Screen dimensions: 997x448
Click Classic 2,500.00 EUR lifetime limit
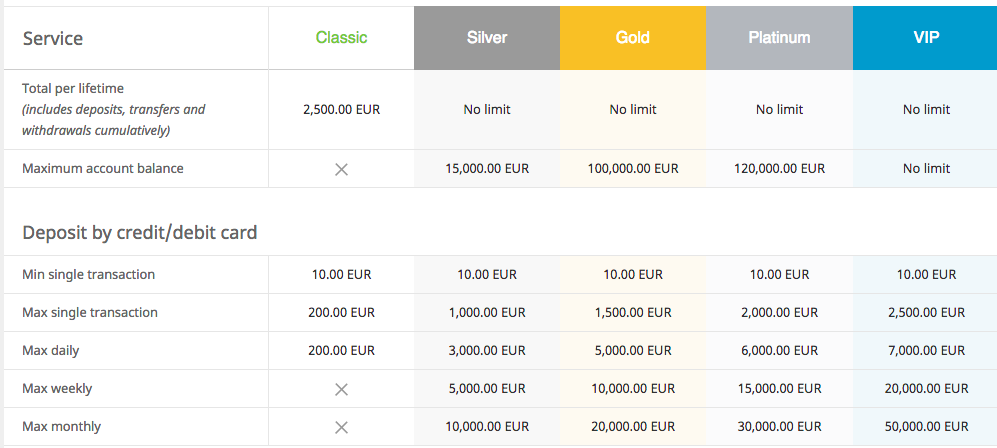pos(341,110)
